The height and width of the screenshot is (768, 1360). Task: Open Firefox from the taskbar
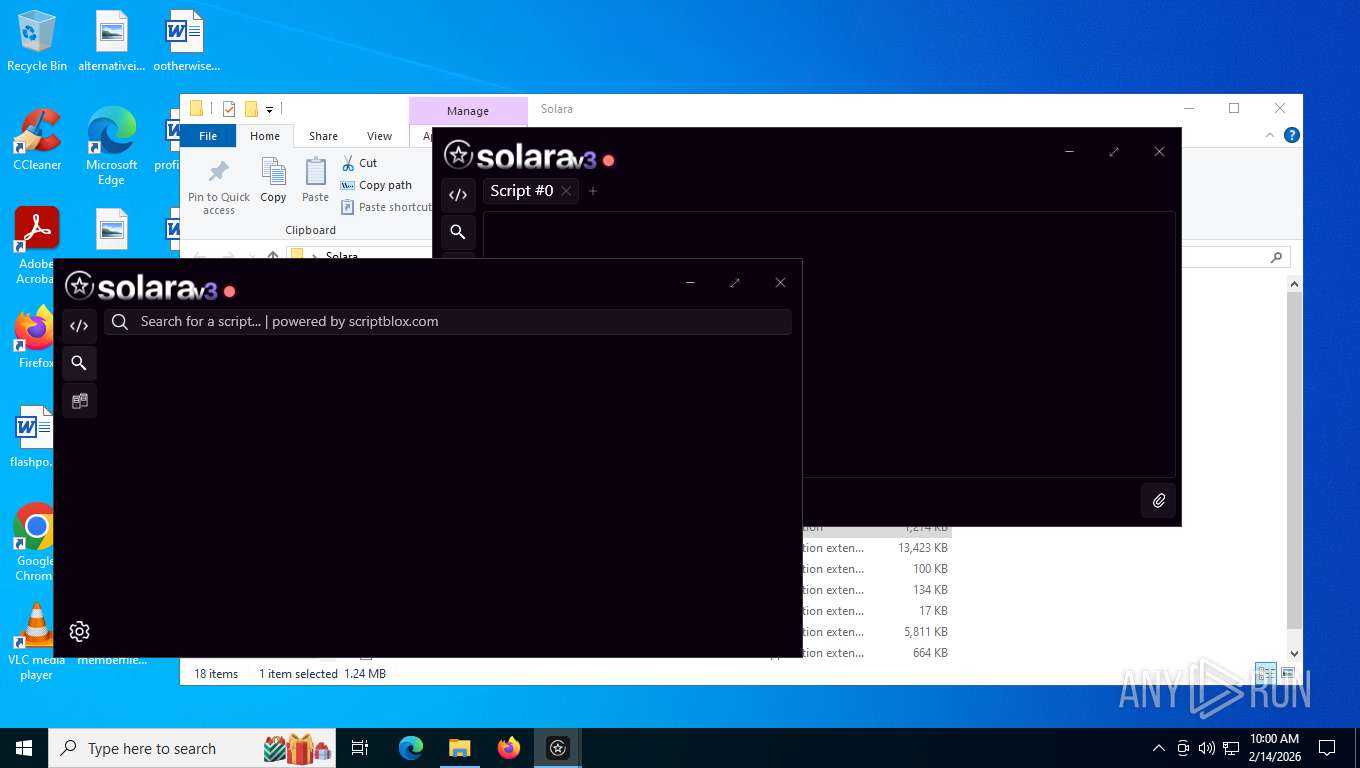pos(509,748)
